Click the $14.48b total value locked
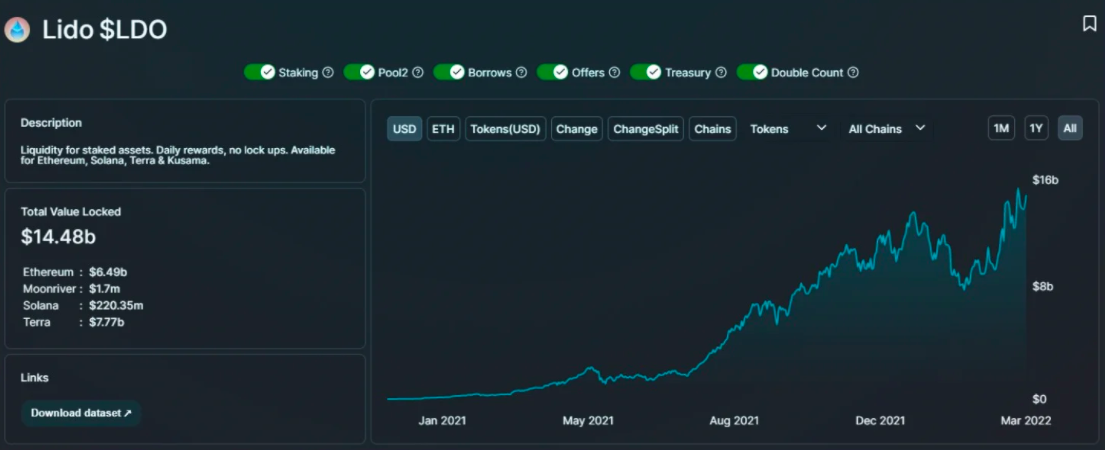1105x450 pixels. click(x=58, y=237)
